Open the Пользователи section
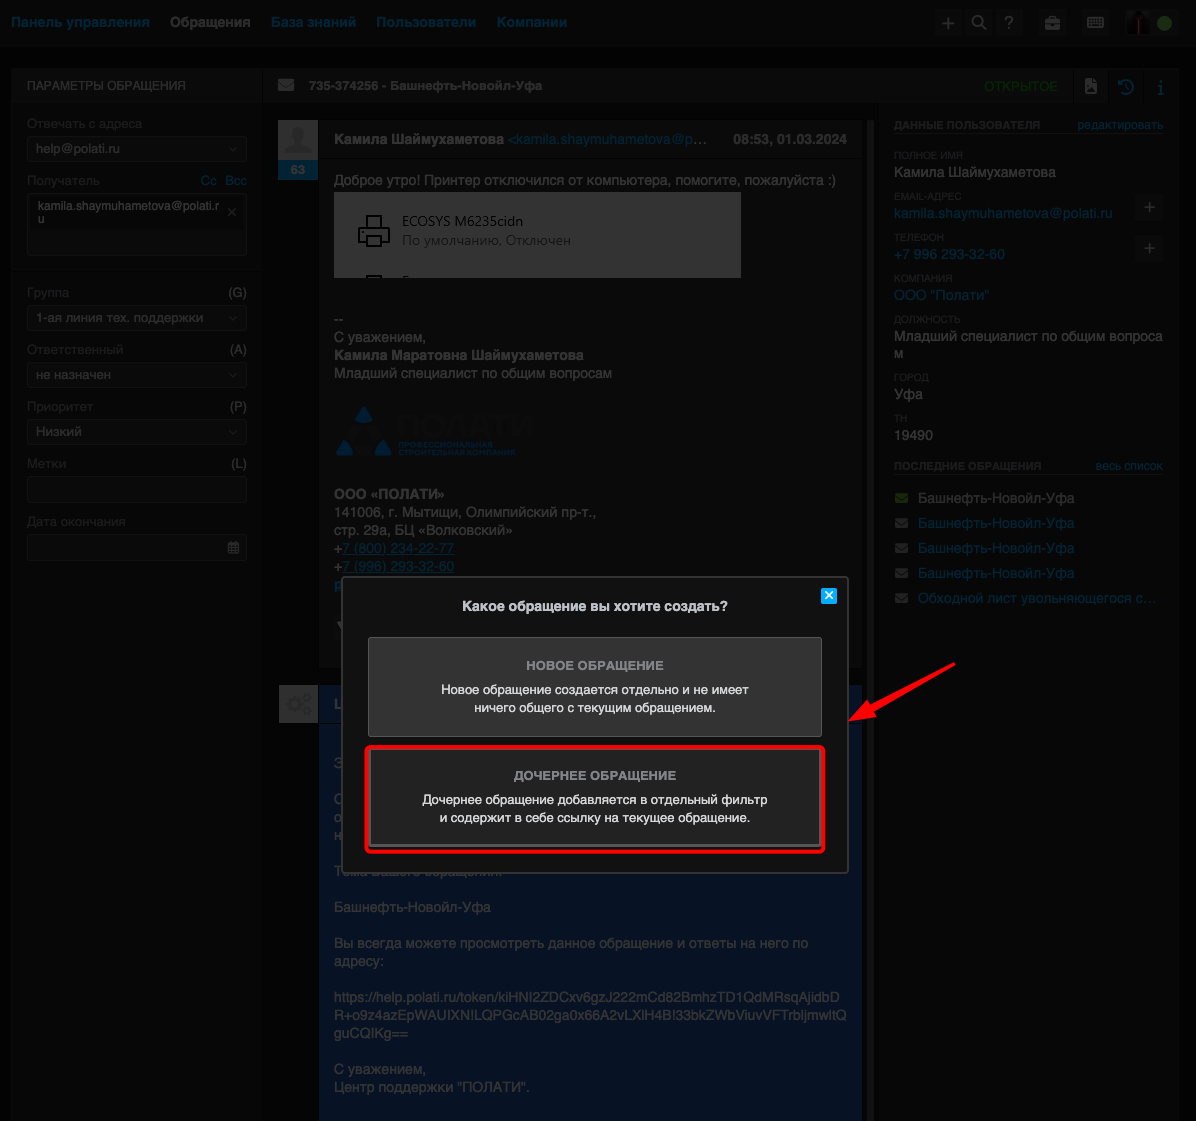1196x1121 pixels. click(426, 22)
